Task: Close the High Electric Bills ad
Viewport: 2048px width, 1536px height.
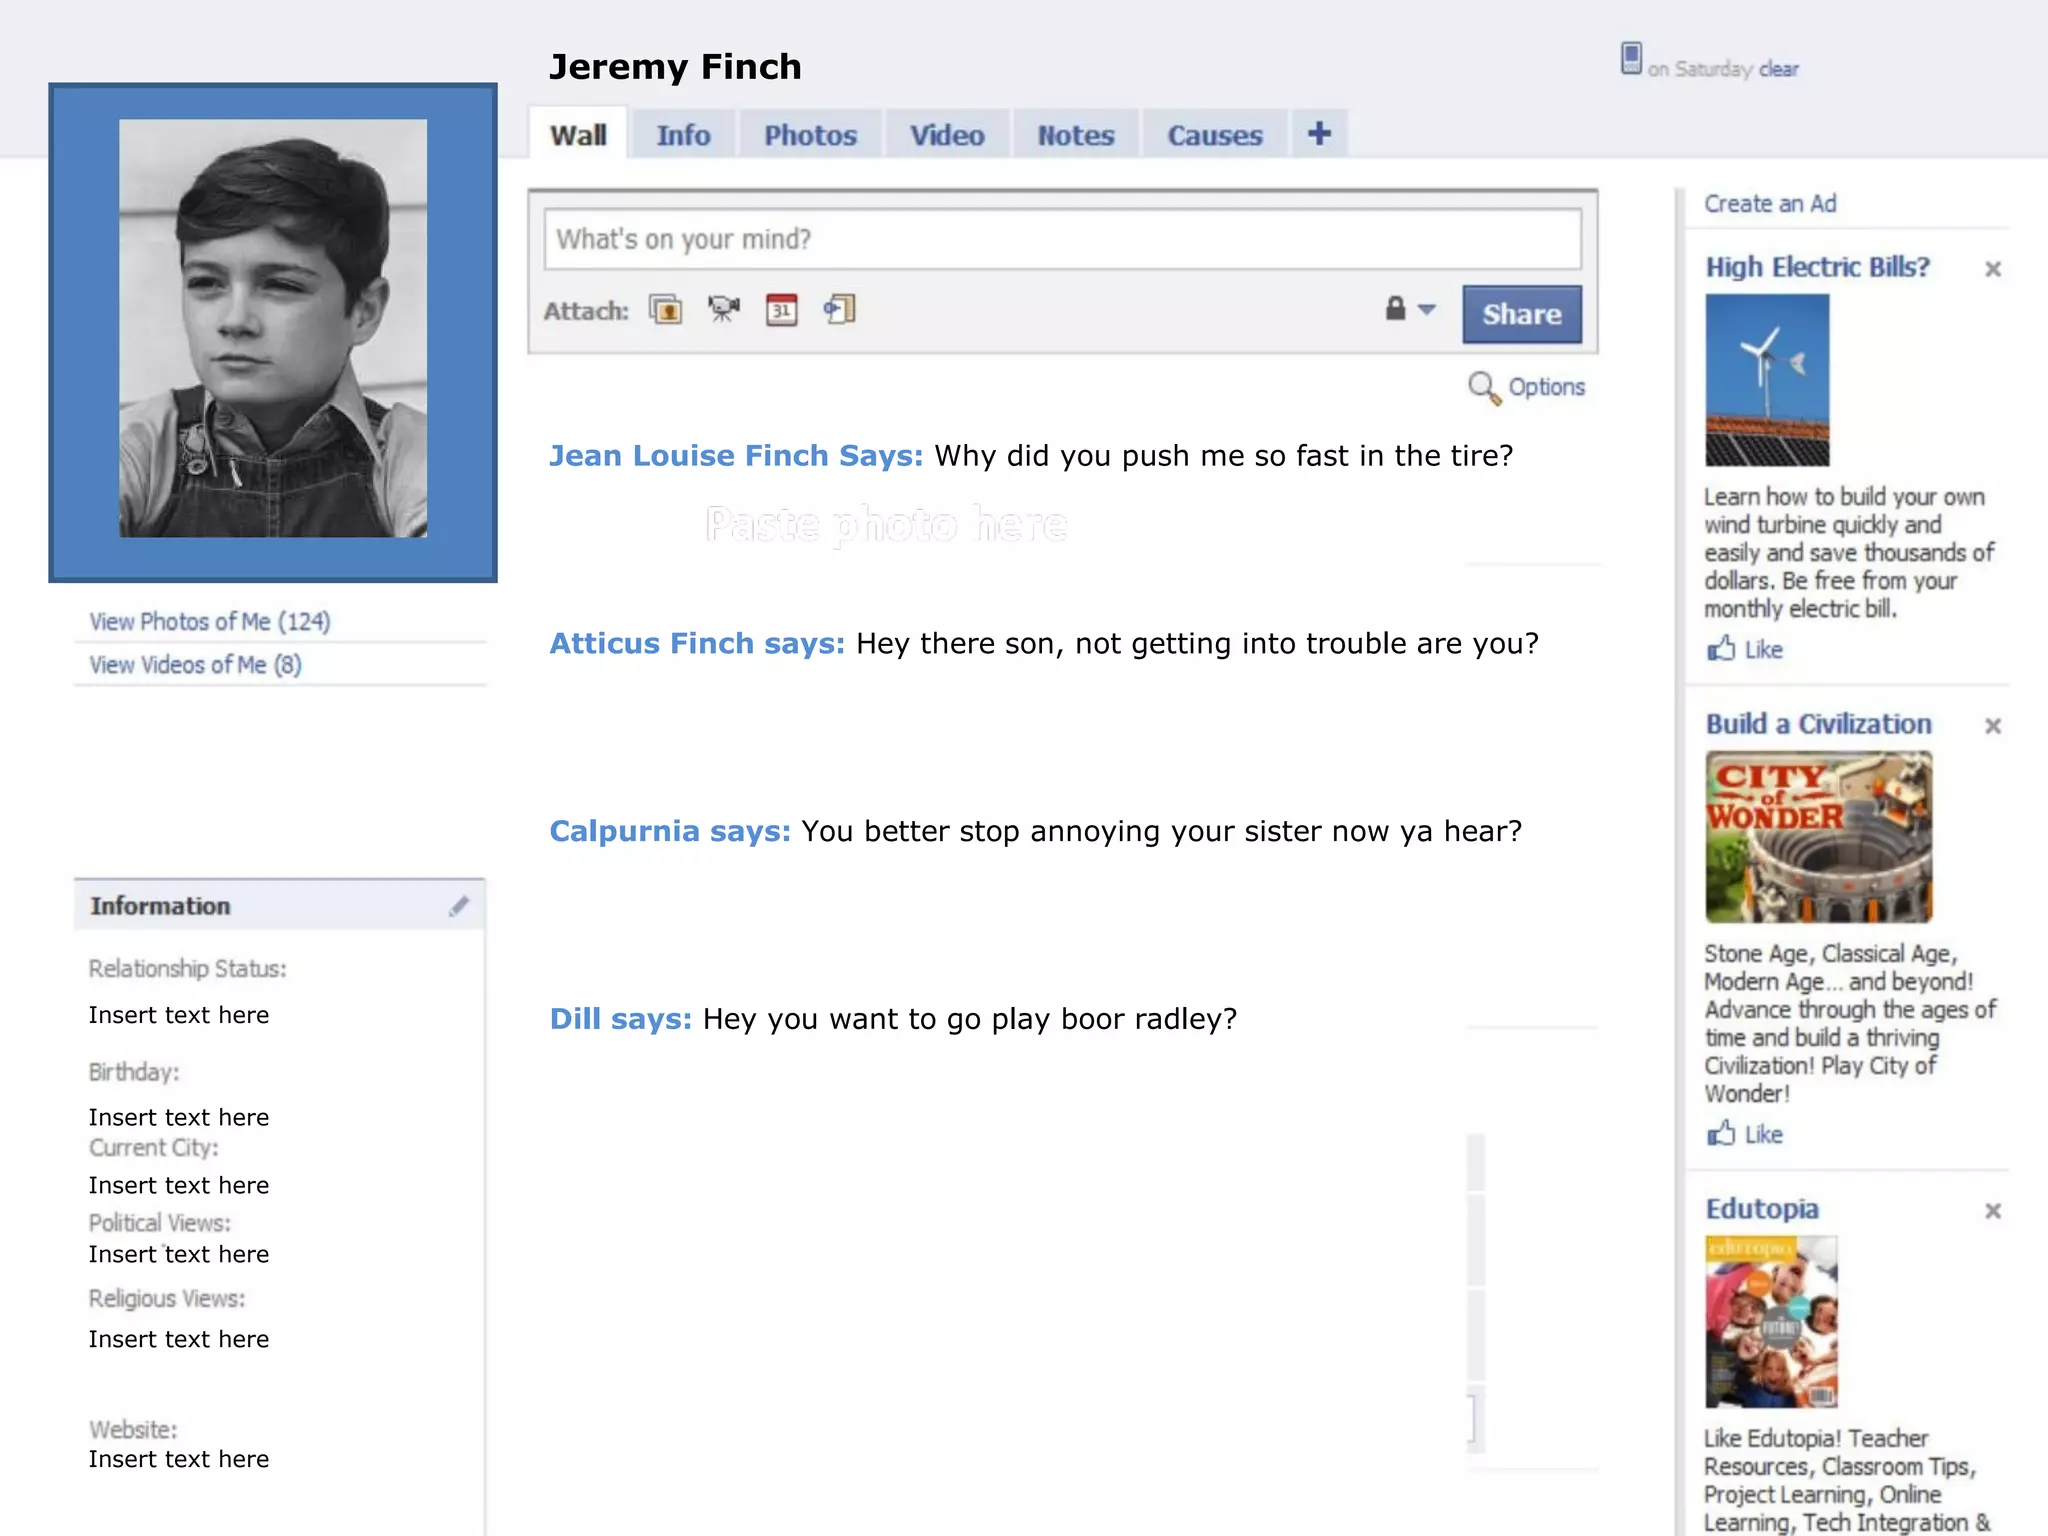Action: (1992, 269)
